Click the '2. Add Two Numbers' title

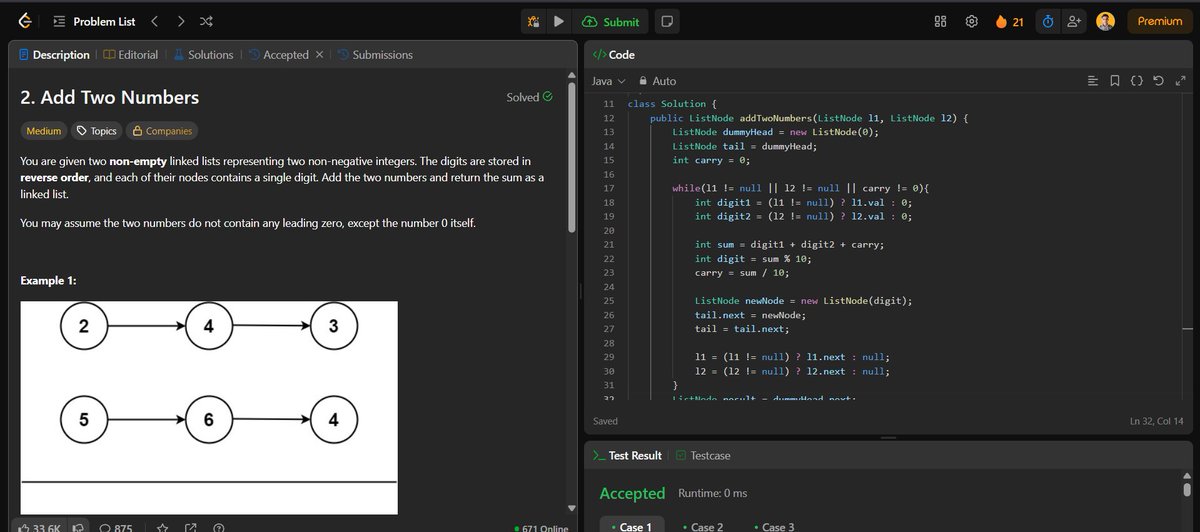point(110,97)
